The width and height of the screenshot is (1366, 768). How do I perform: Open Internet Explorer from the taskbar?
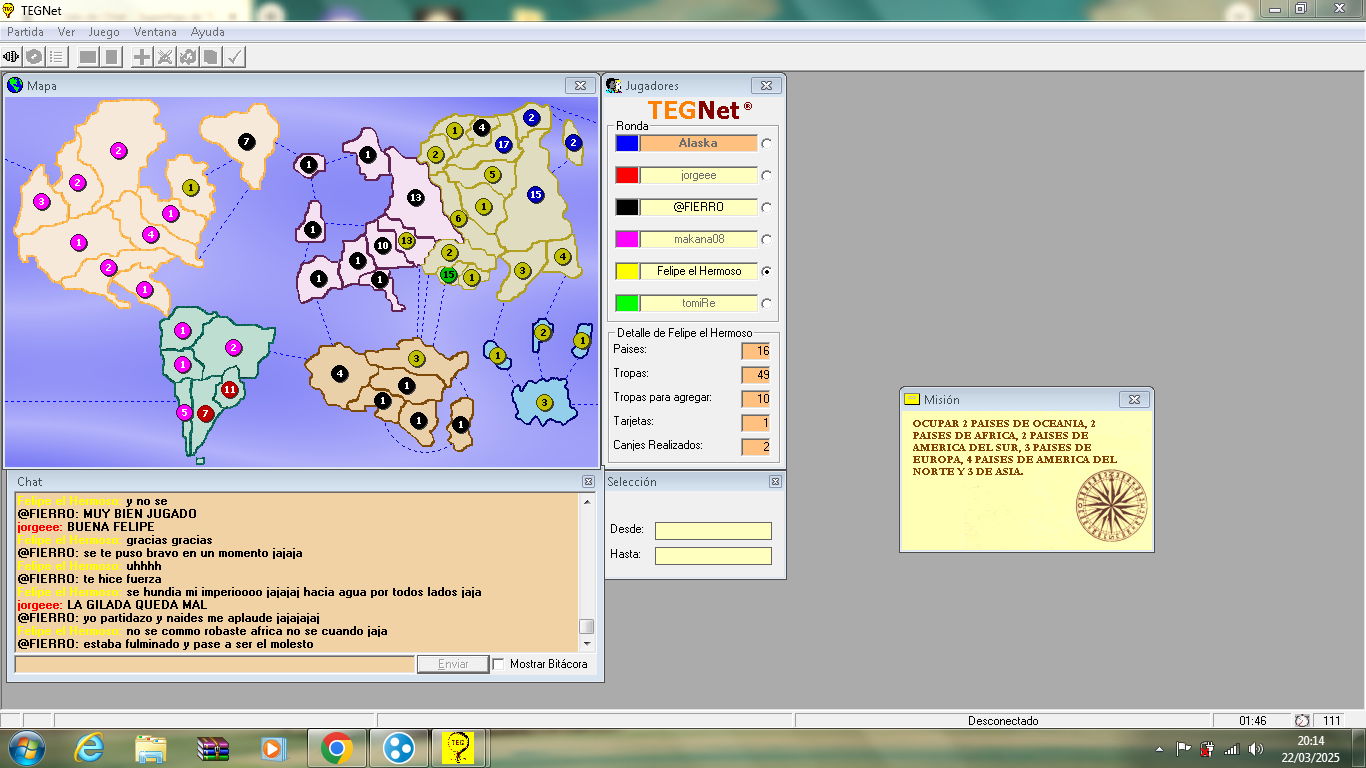click(x=89, y=748)
